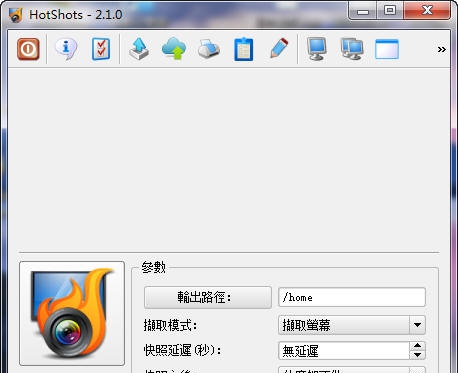The image size is (458, 373).
Task: Open the Preferences checklist icon
Action: [x=101, y=49]
